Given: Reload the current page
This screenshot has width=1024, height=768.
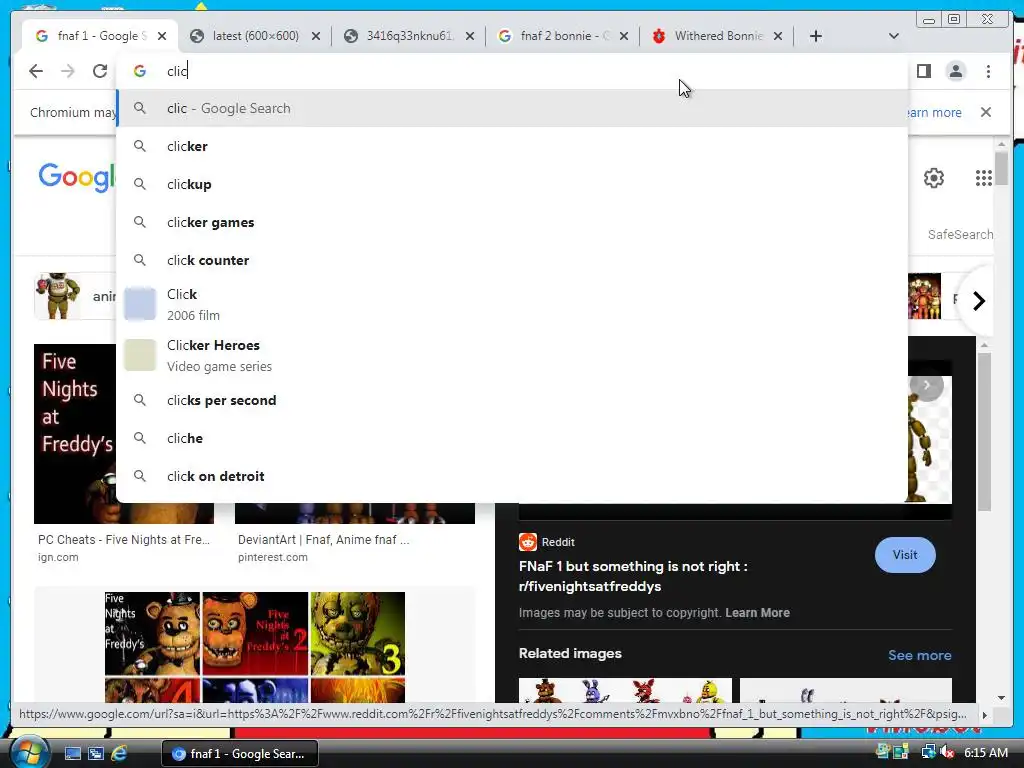Looking at the screenshot, I should pyautogui.click(x=100, y=71).
